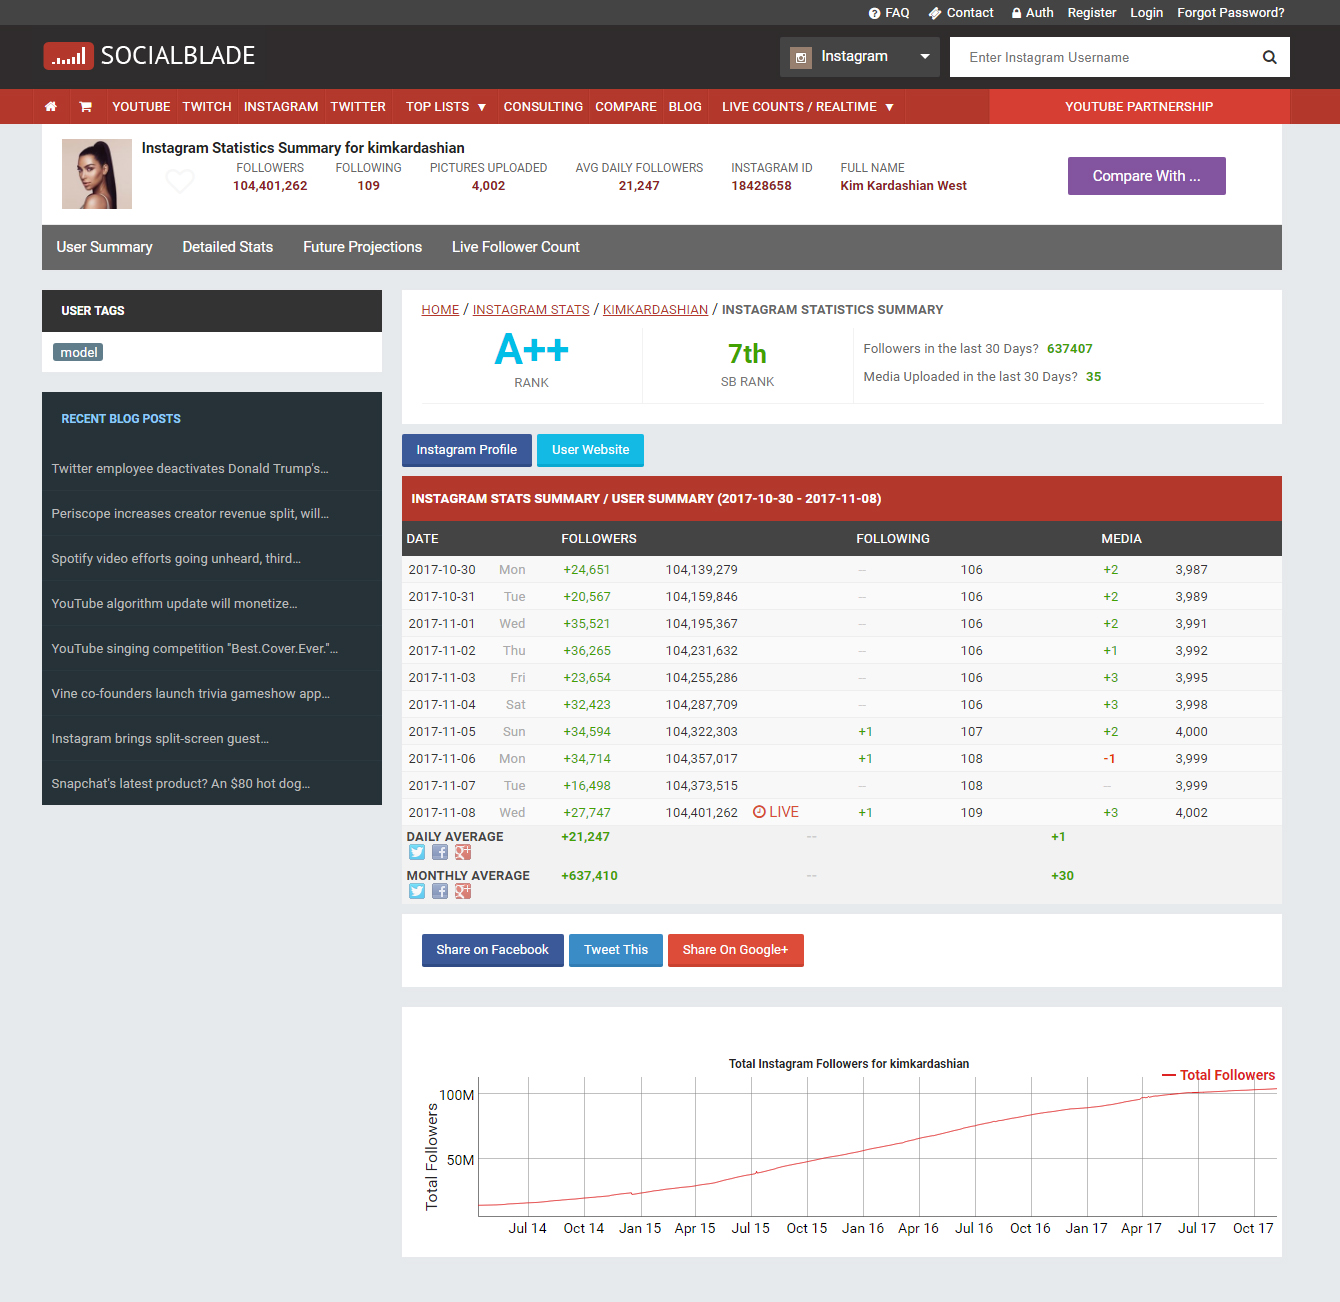Expand Live Counts / Realtime menu
The image size is (1340, 1302).
click(808, 107)
